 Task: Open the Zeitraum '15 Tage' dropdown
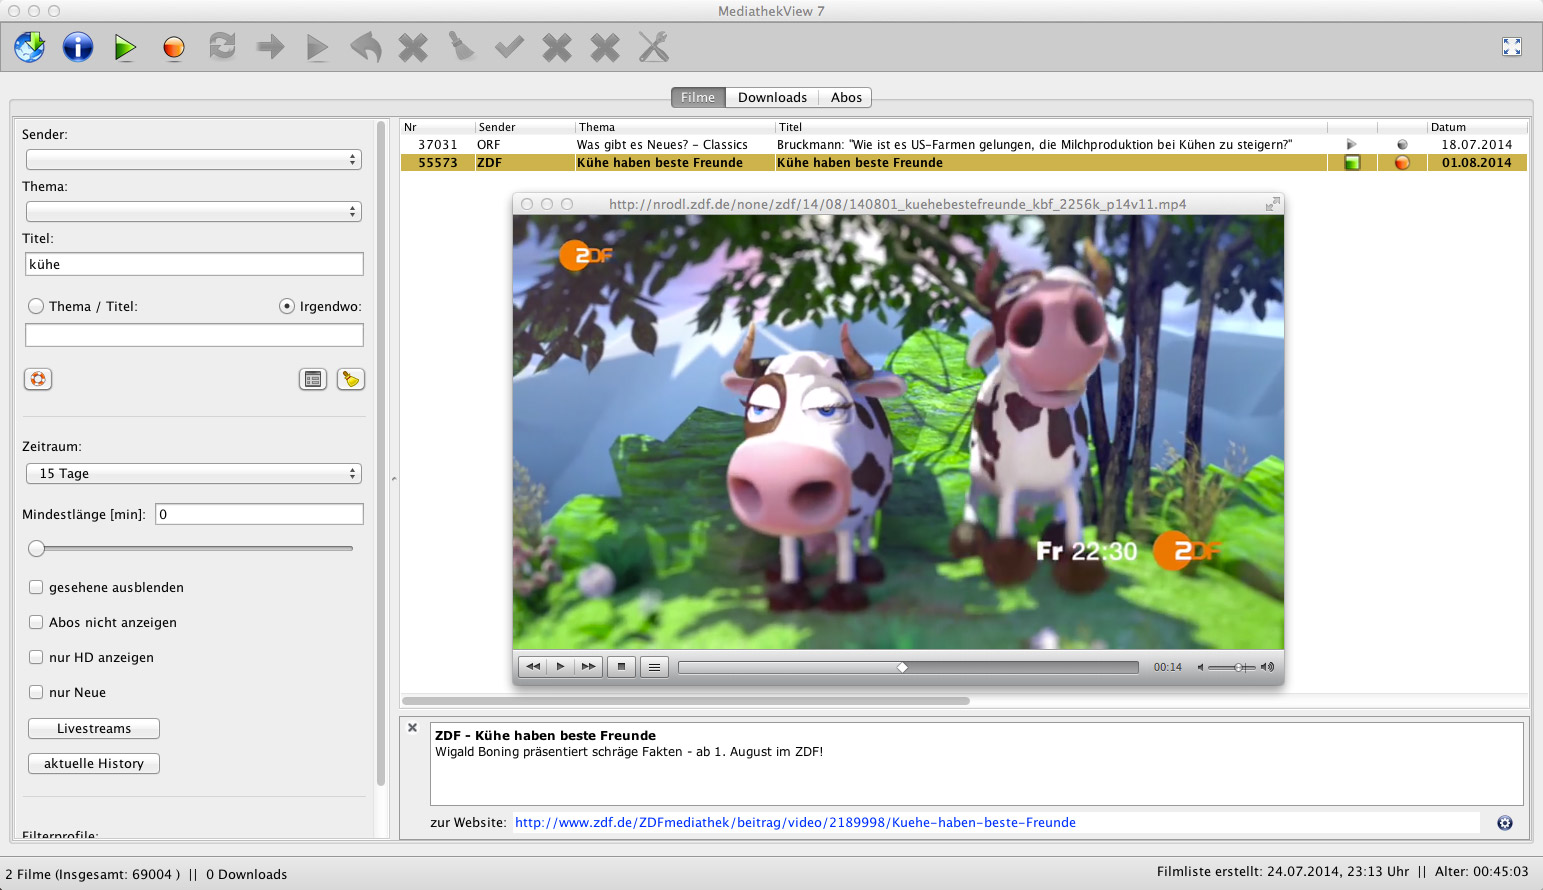click(194, 474)
